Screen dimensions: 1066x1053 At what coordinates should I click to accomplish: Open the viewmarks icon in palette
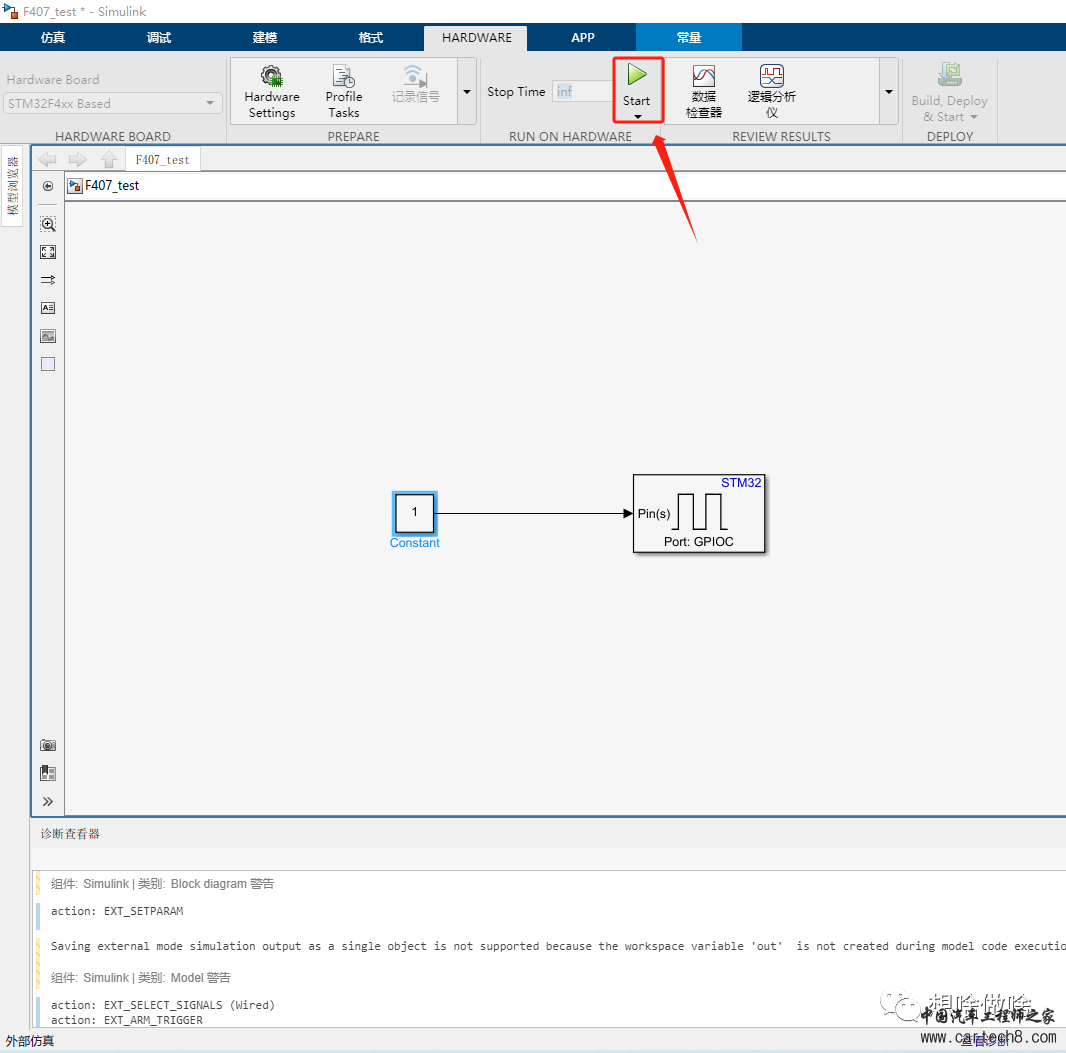coord(48,773)
